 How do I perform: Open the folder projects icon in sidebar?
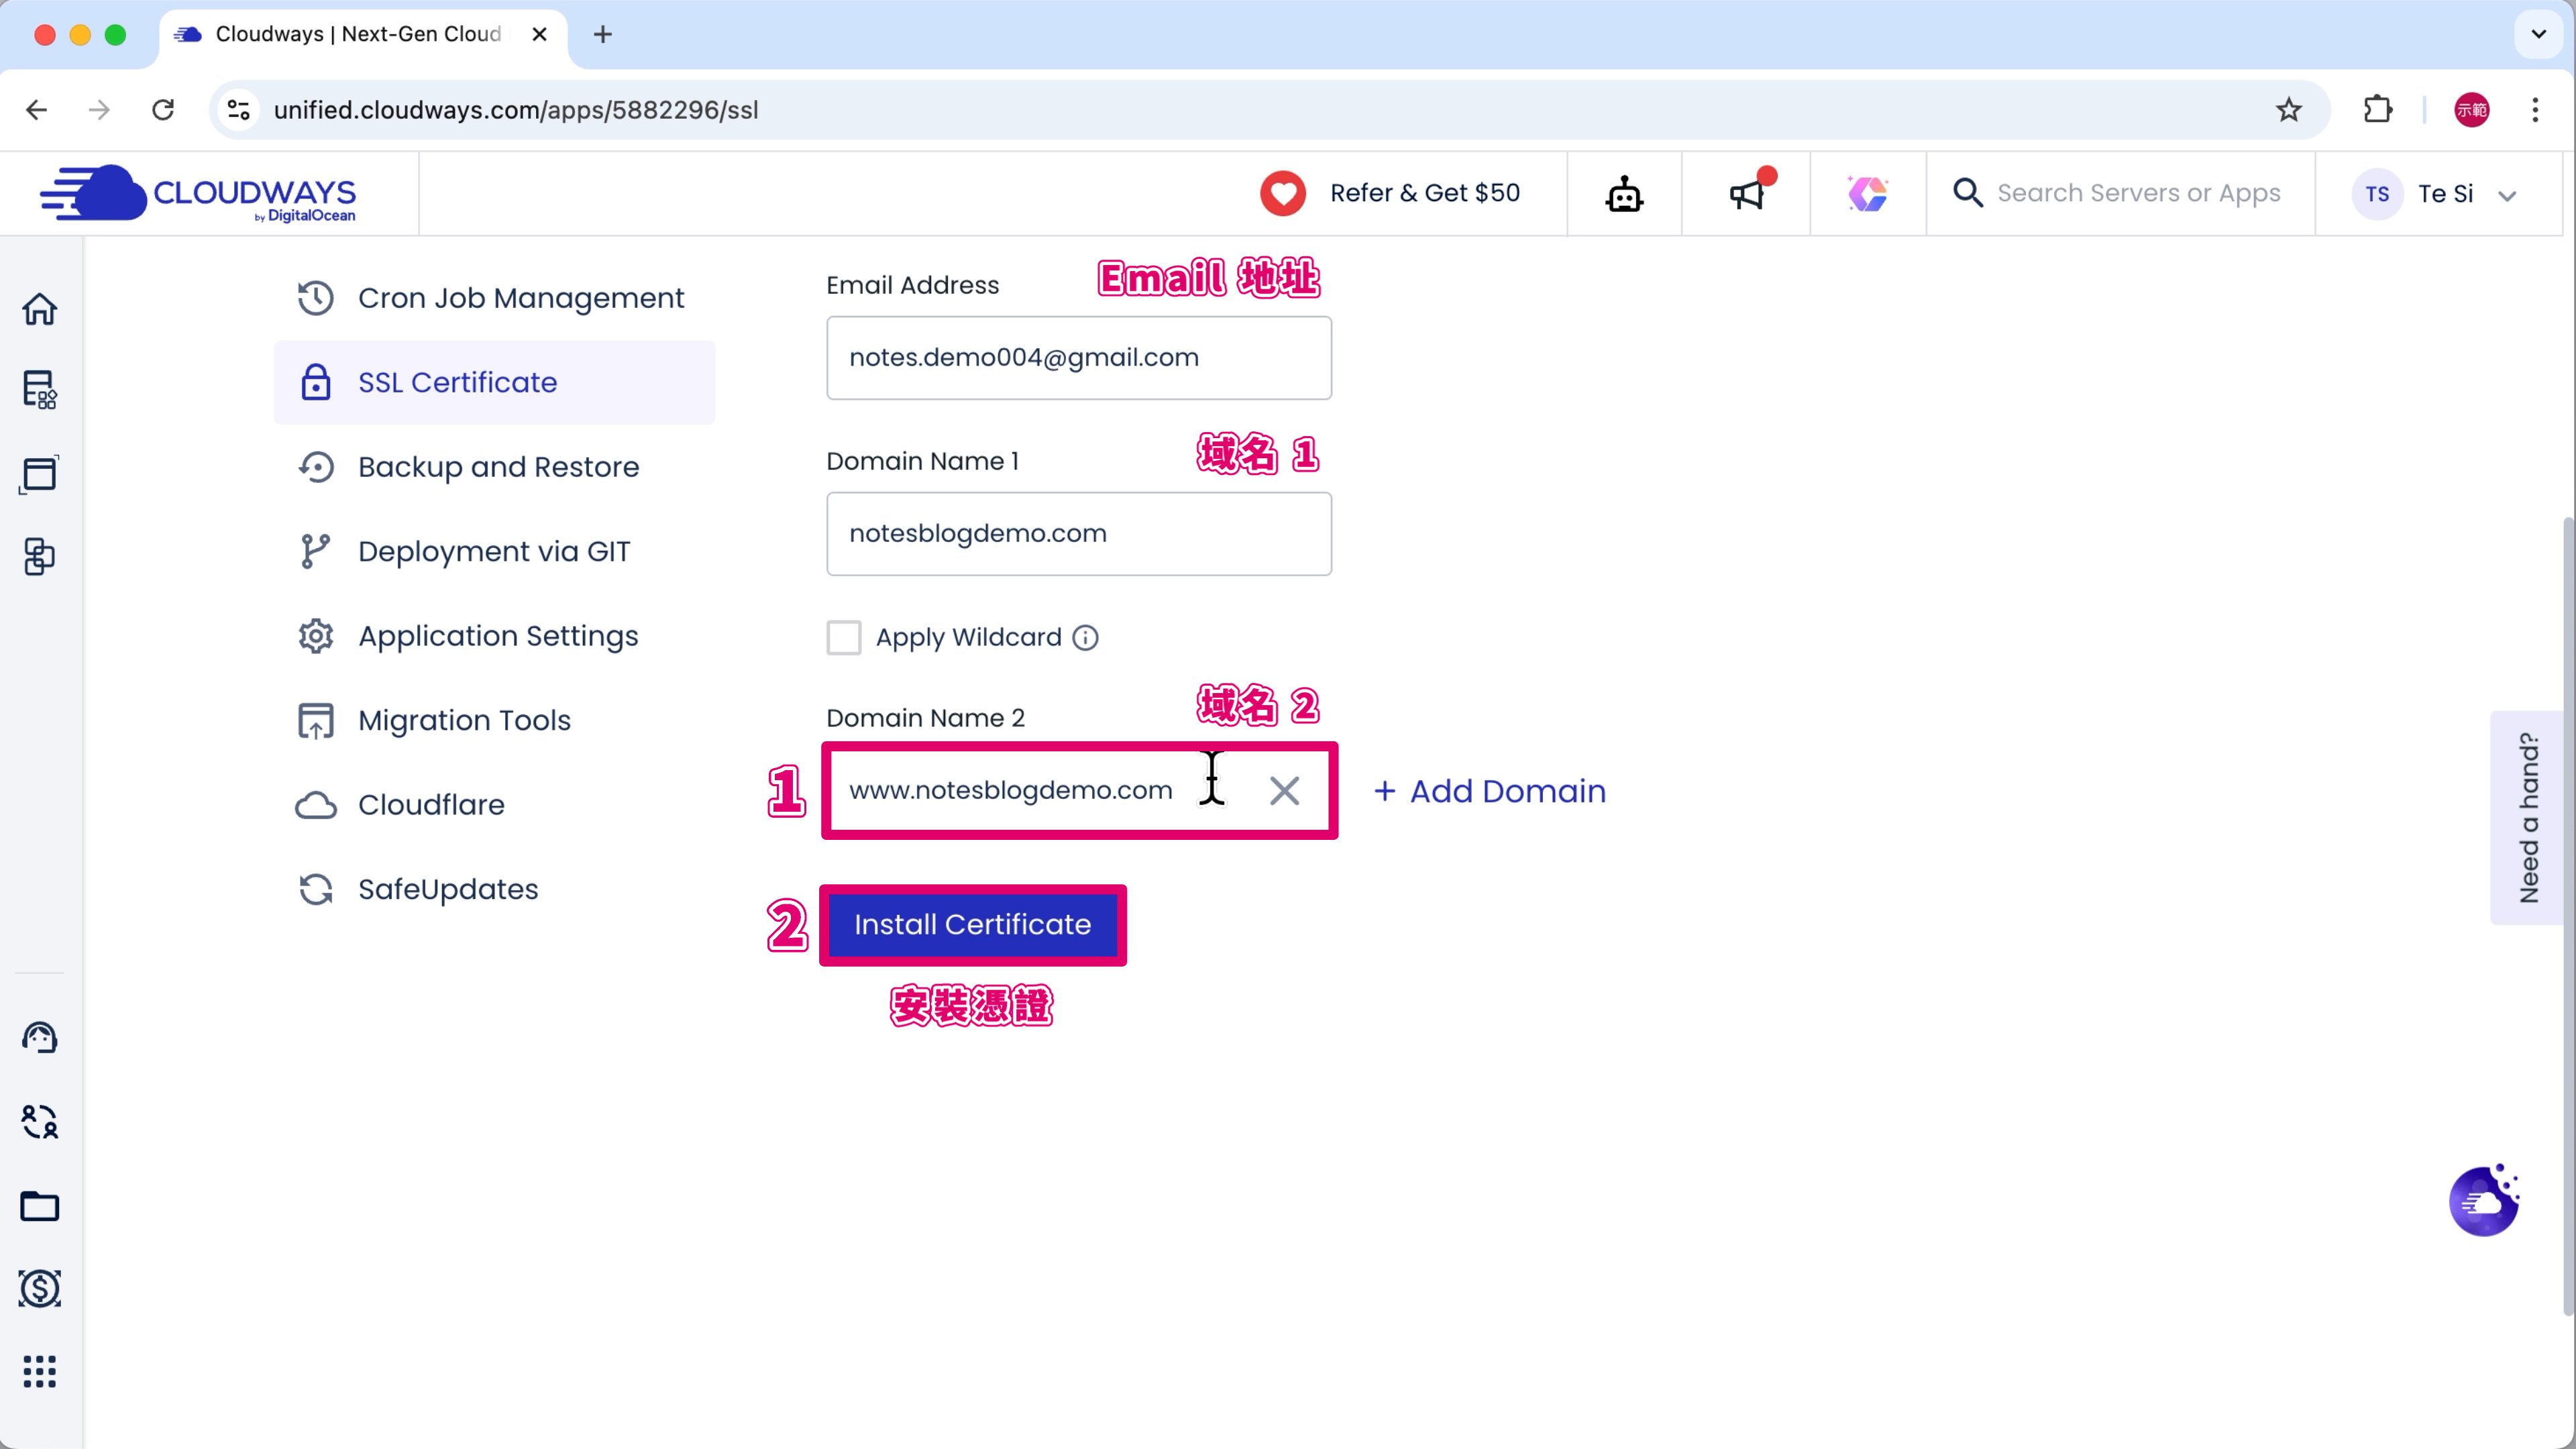coord(40,1206)
